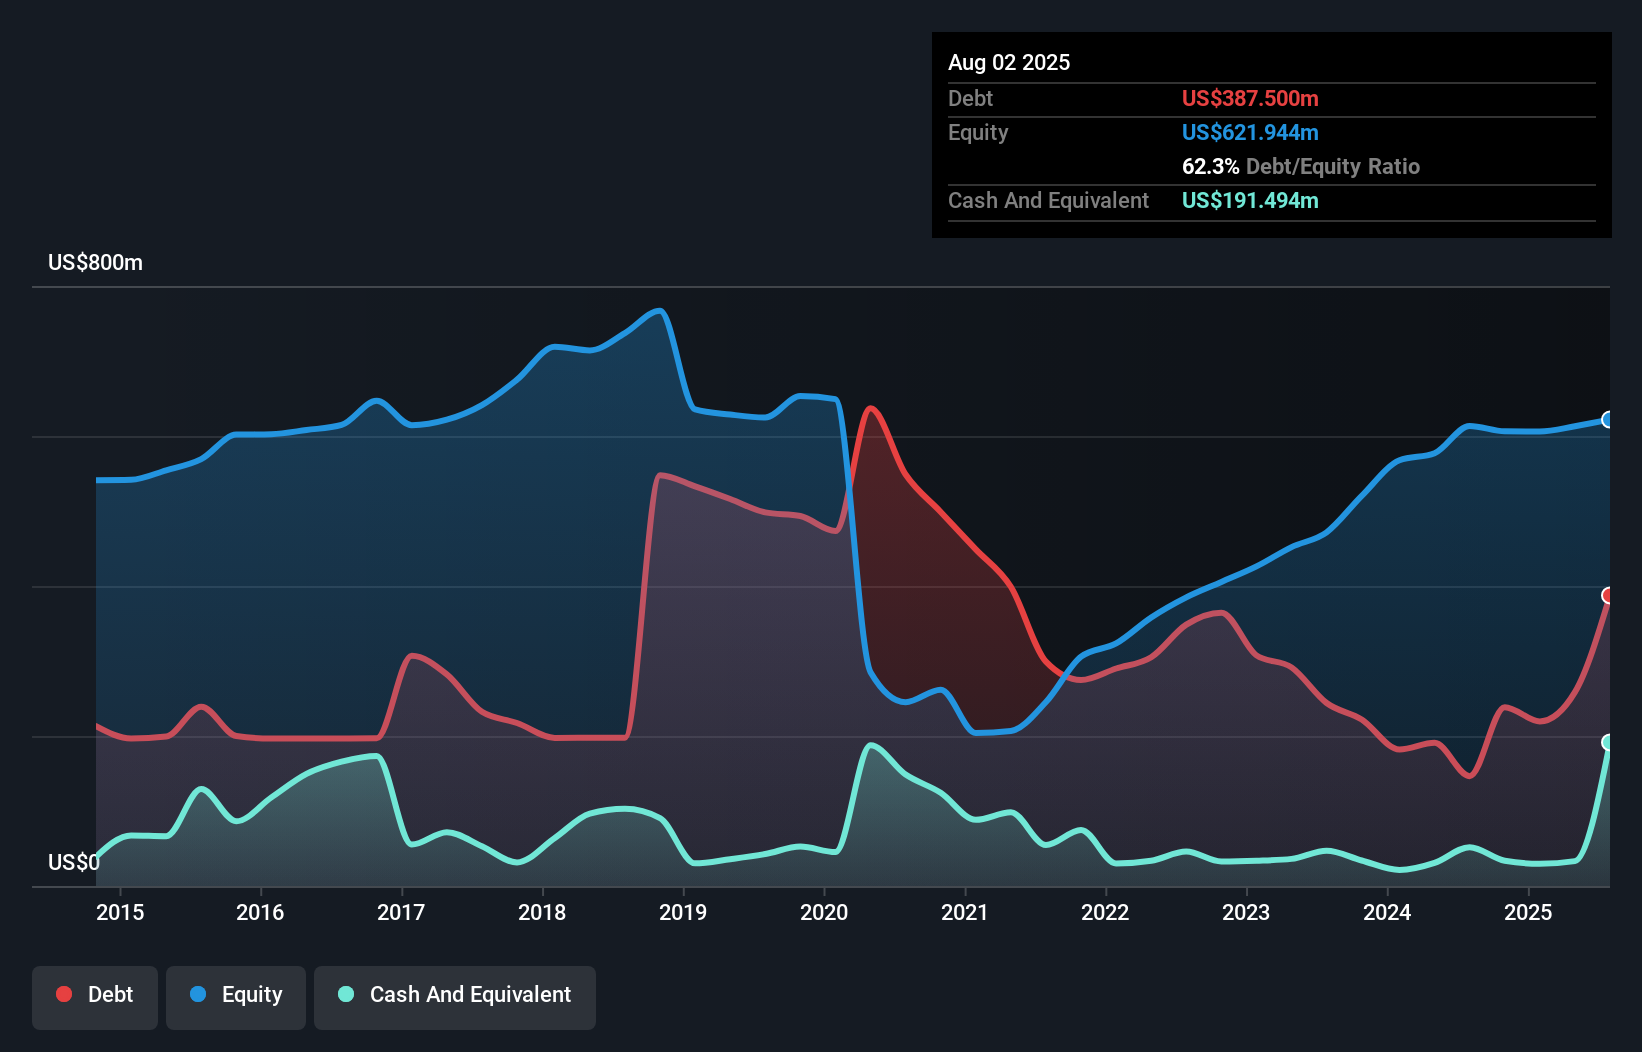The width and height of the screenshot is (1642, 1052).
Task: Click the US$800m axis gridline label
Action: [x=95, y=262]
